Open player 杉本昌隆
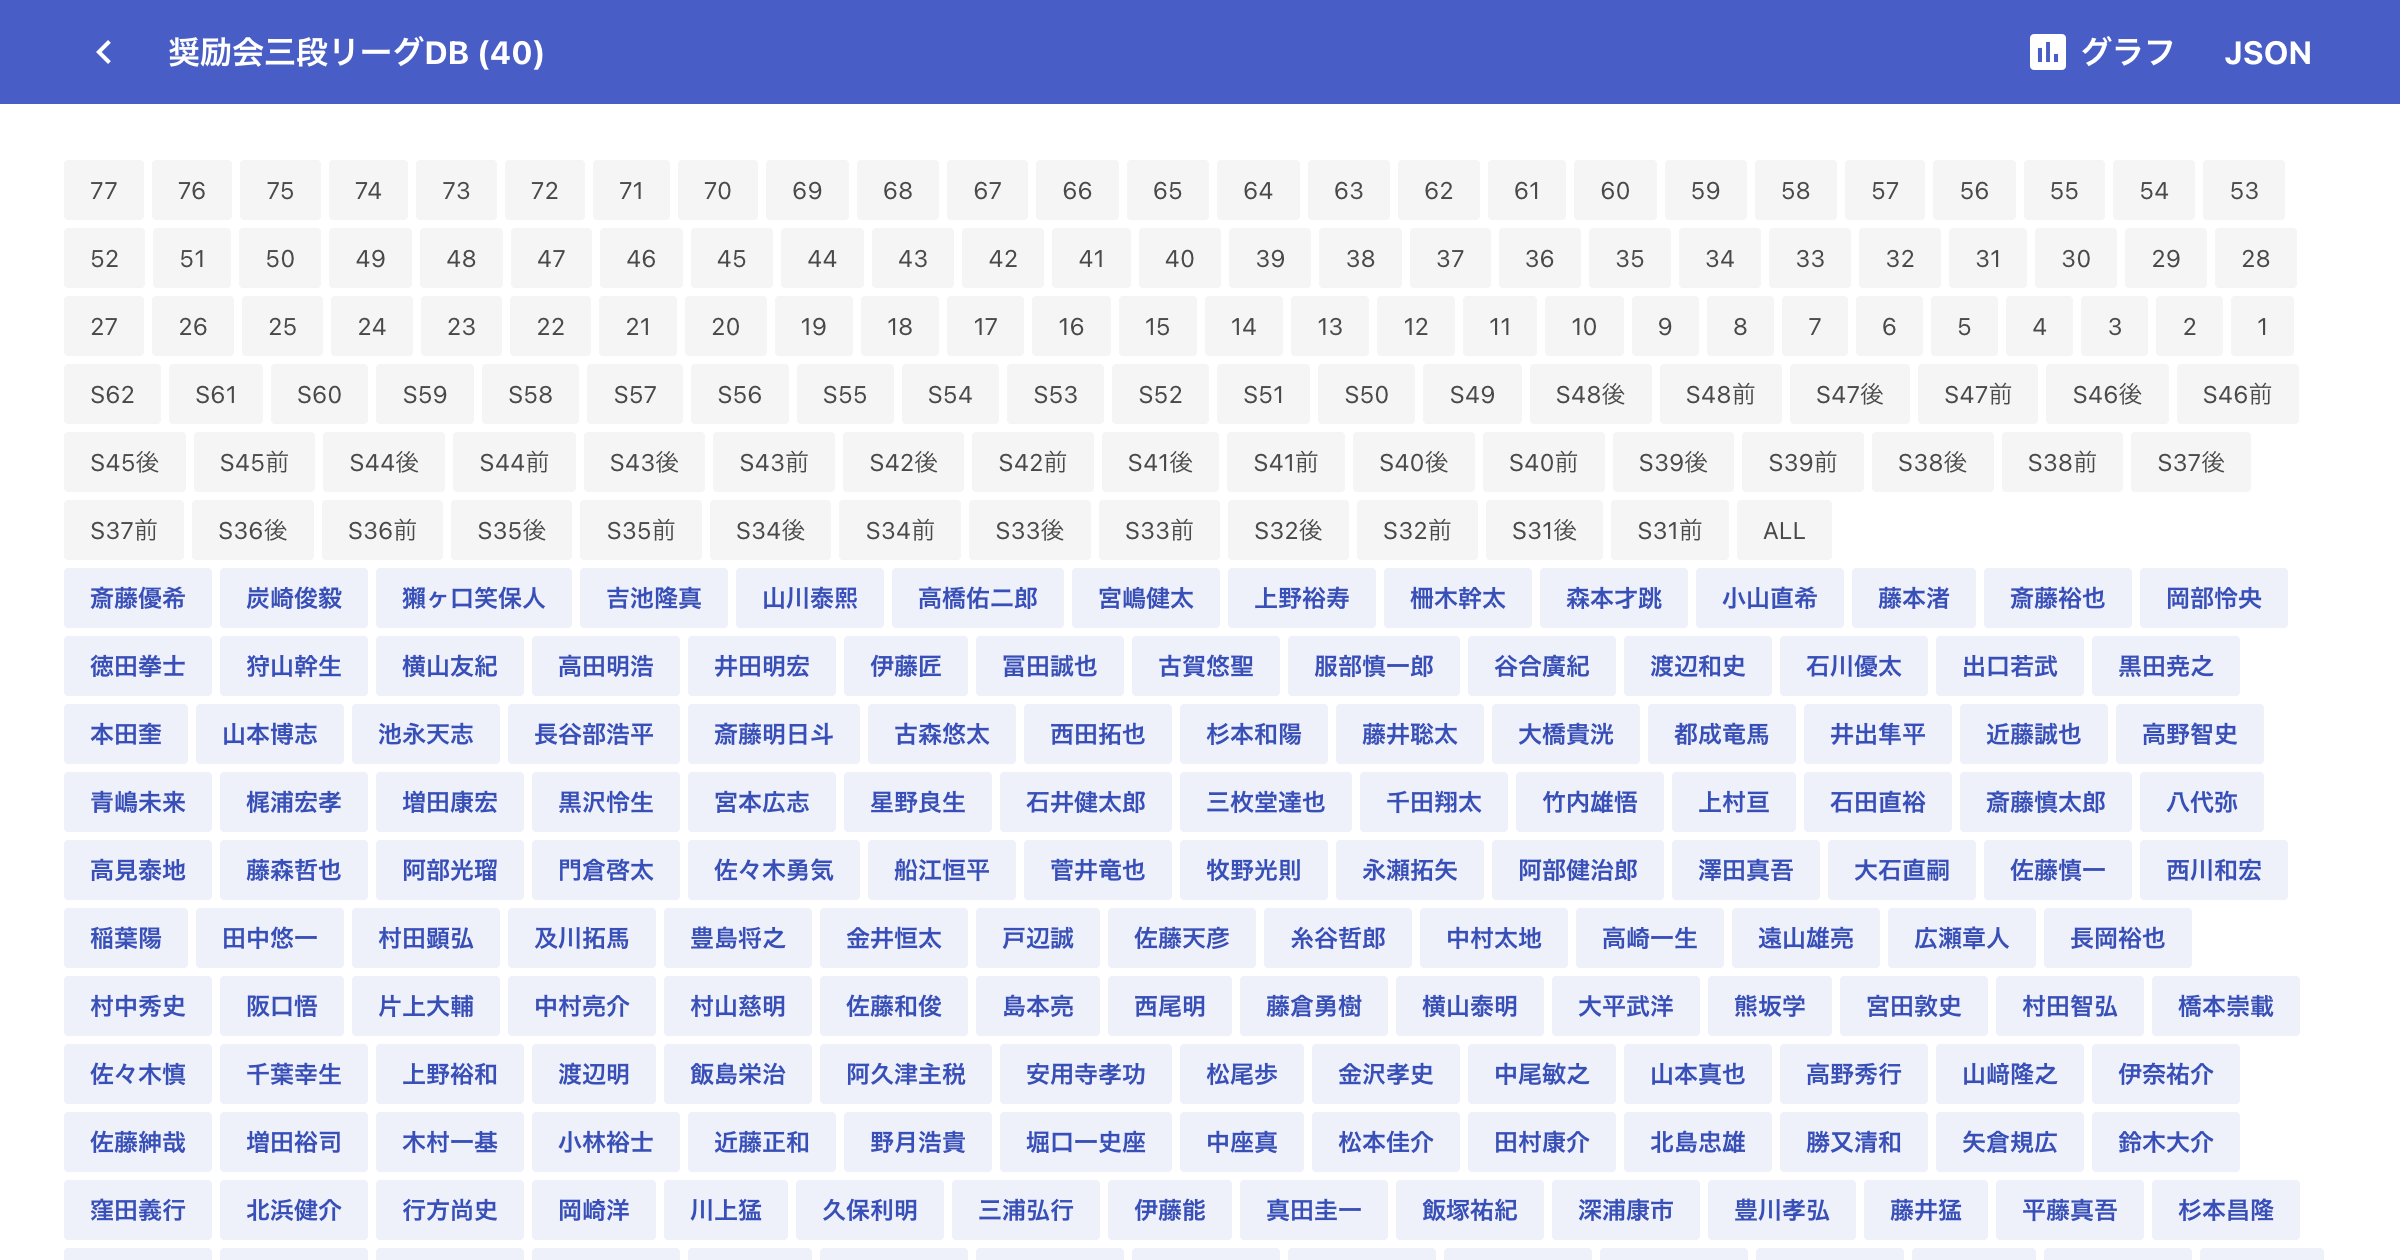Image resolution: width=2400 pixels, height=1260 pixels. coord(2226,1210)
